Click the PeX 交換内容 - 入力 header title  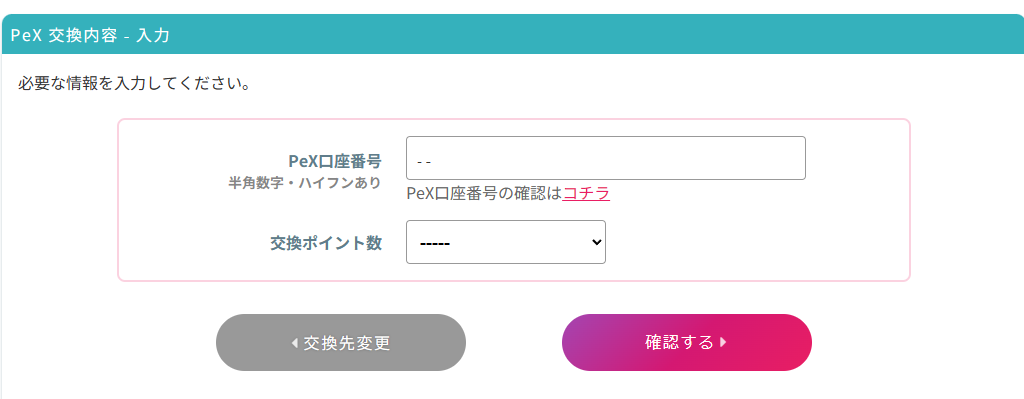pyautogui.click(x=90, y=35)
